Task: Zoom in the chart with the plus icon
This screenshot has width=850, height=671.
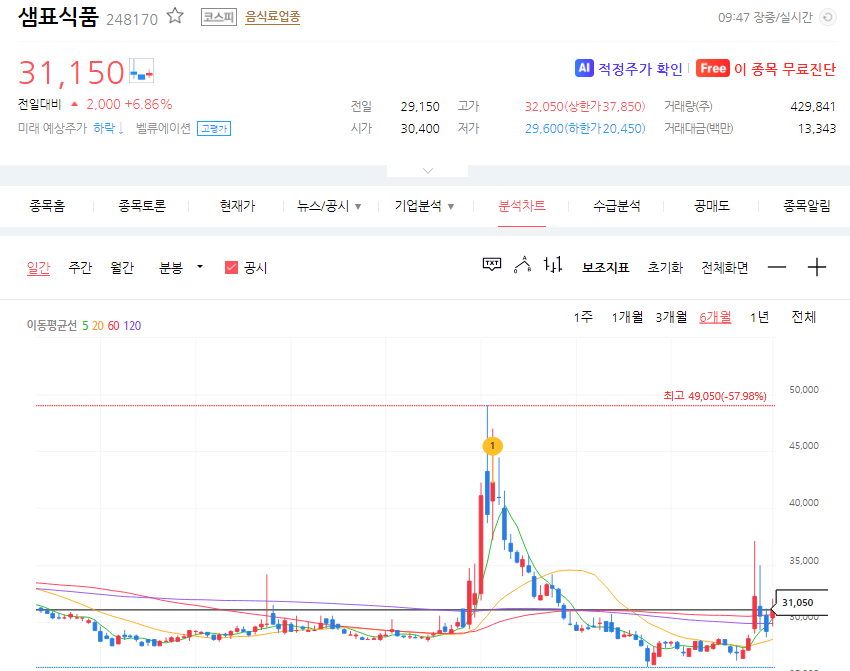Action: [817, 267]
